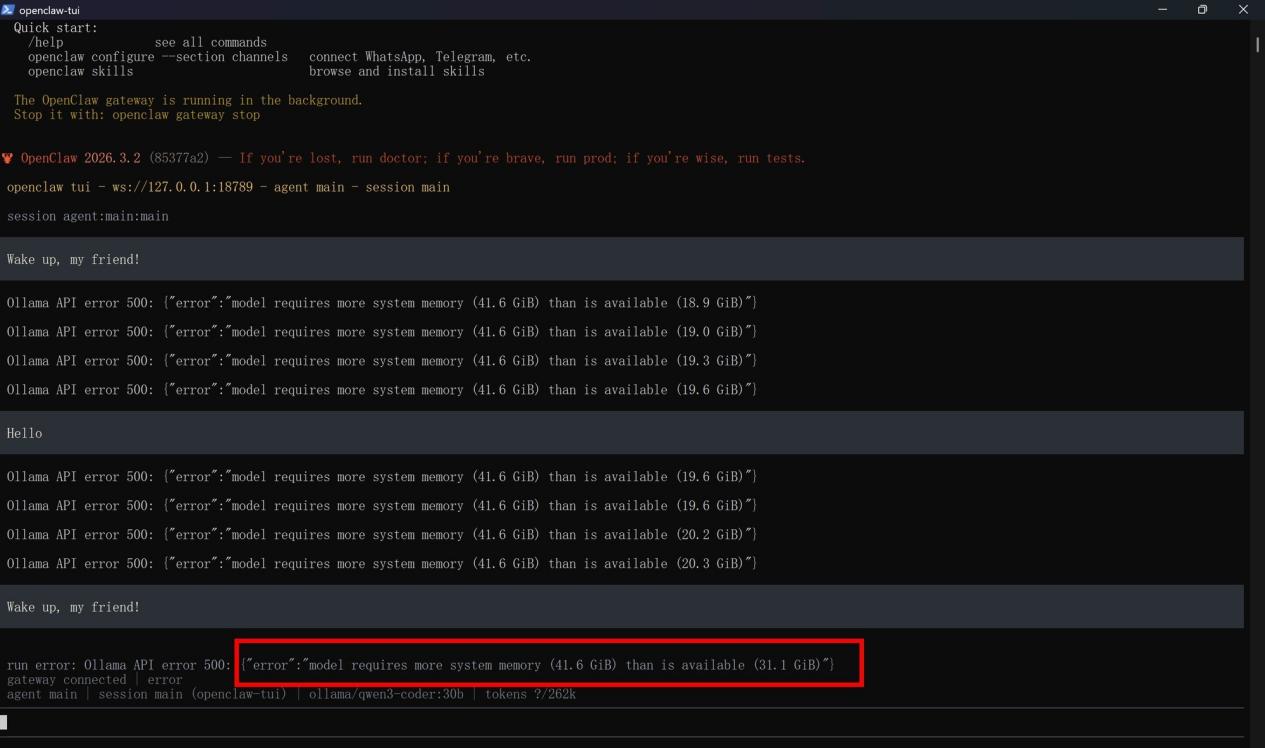1265x748 pixels.
Task: Close the openclaw-tui terminal window
Action: 1243,9
